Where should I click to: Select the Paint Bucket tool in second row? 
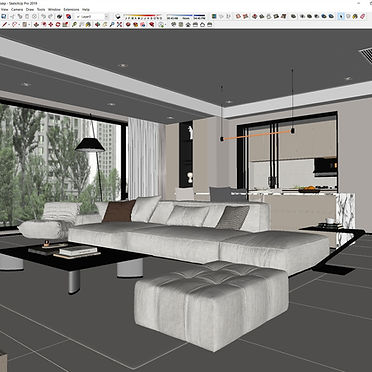(88, 24)
